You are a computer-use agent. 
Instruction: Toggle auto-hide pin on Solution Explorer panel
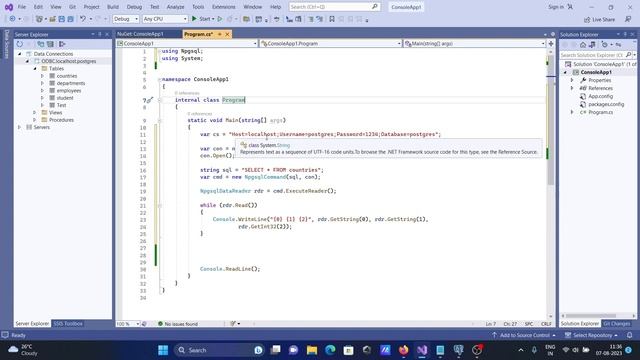(x=625, y=34)
